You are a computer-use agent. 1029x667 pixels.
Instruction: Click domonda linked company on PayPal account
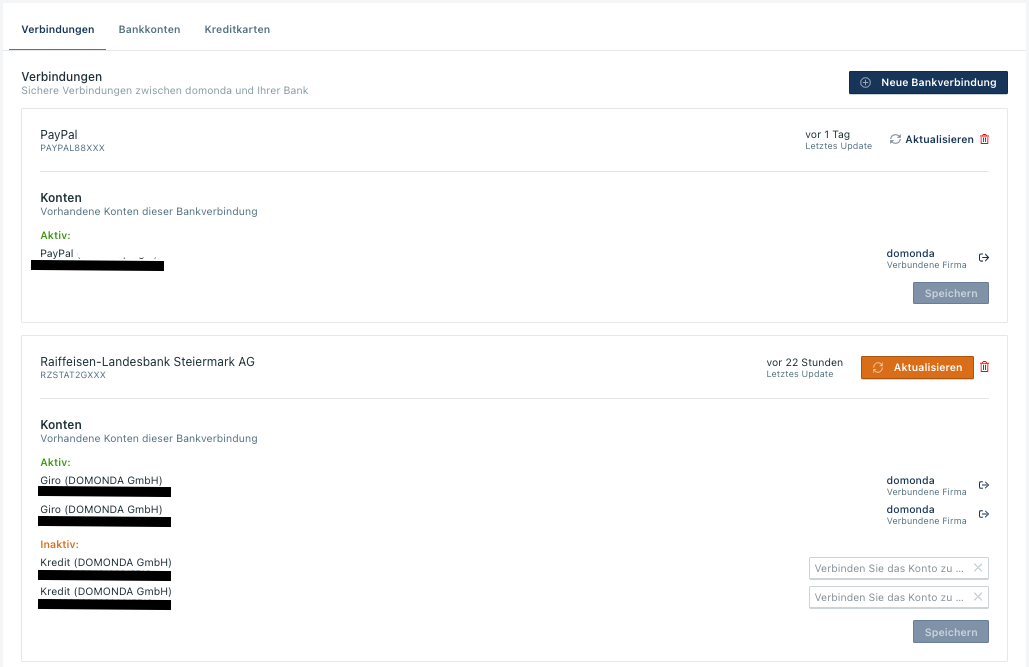[910, 254]
